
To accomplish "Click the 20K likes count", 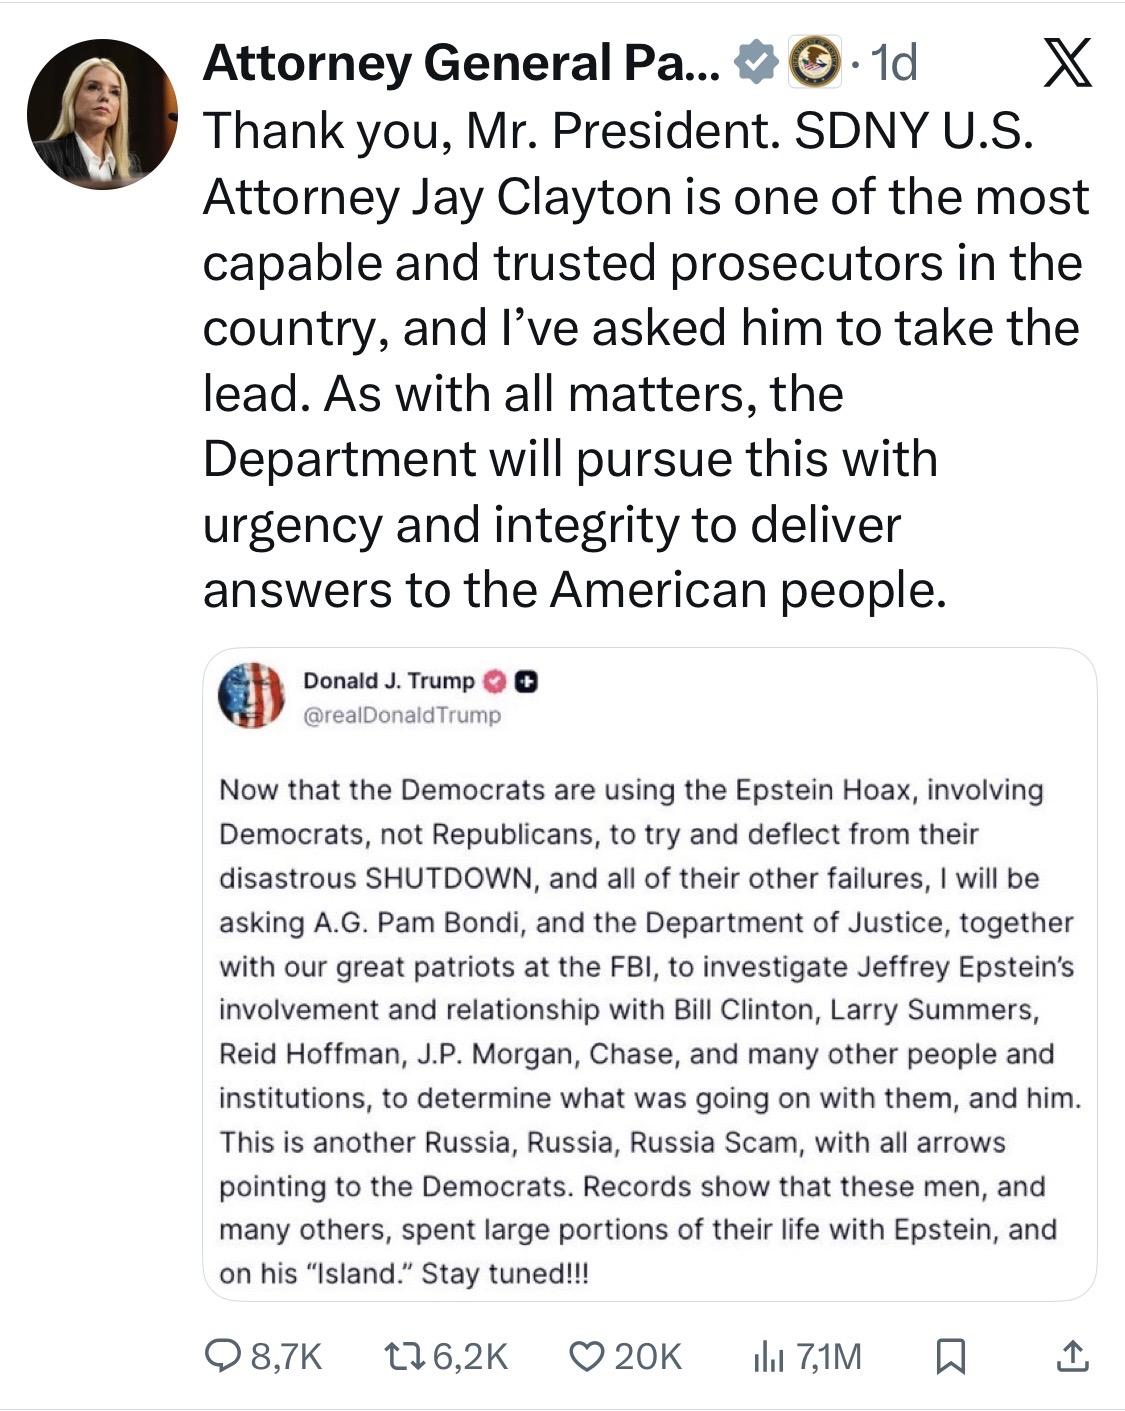I will pos(648,1357).
